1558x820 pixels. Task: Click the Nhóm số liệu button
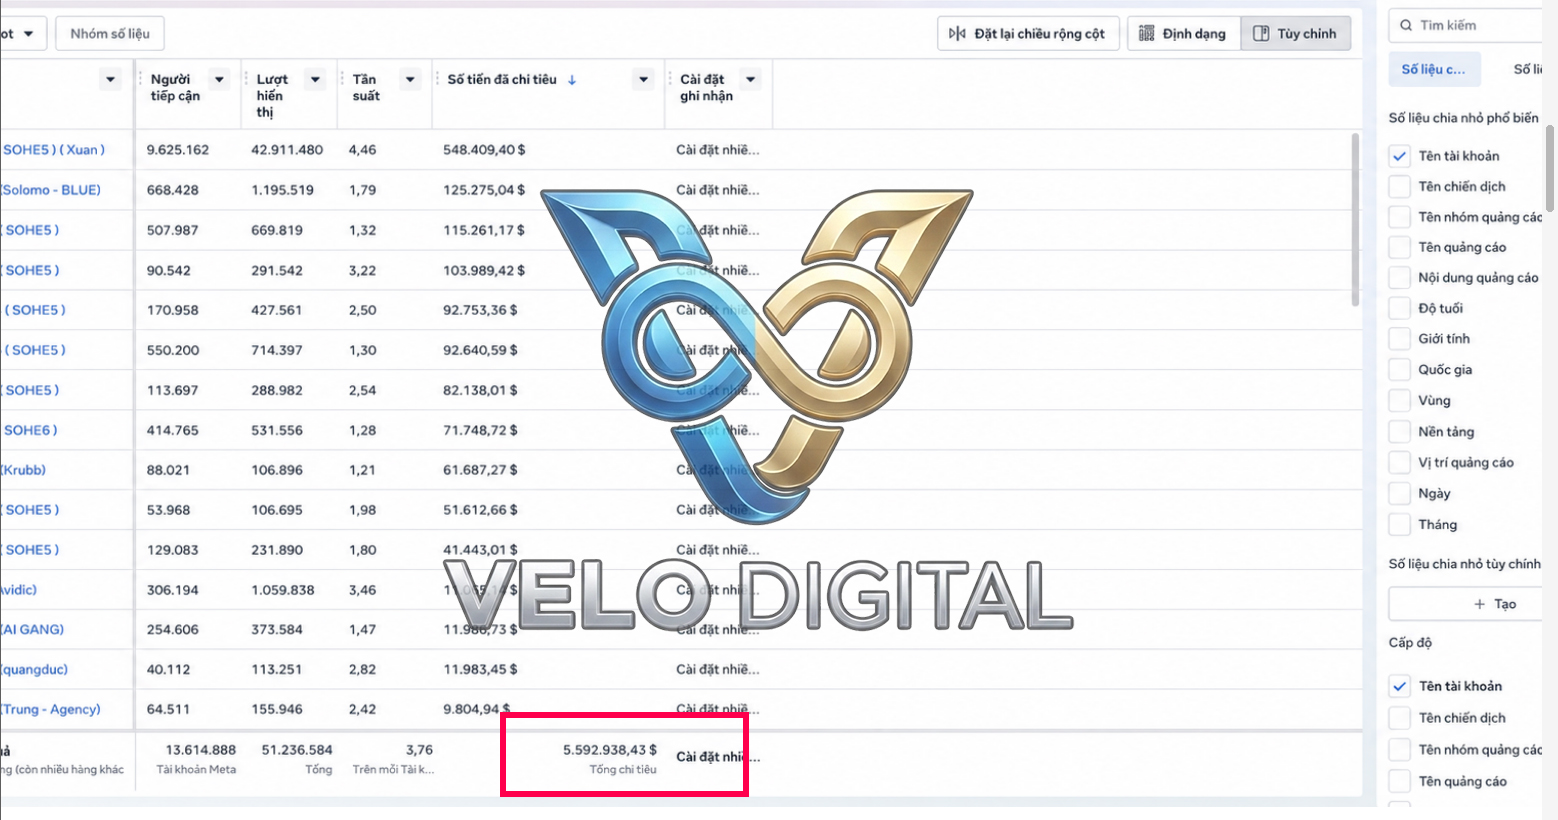tap(110, 33)
